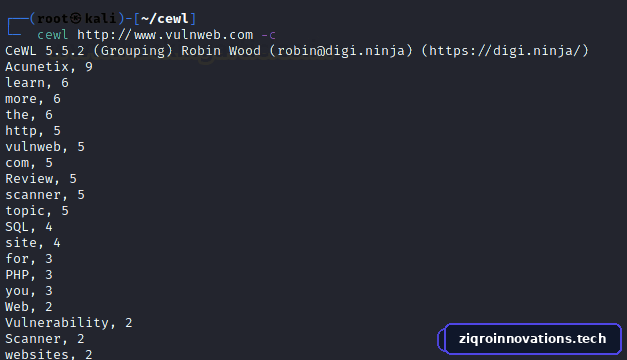Screen dimensions: 627x360
Task: Click the SQL, 4 output line
Action: (x=29, y=227)
